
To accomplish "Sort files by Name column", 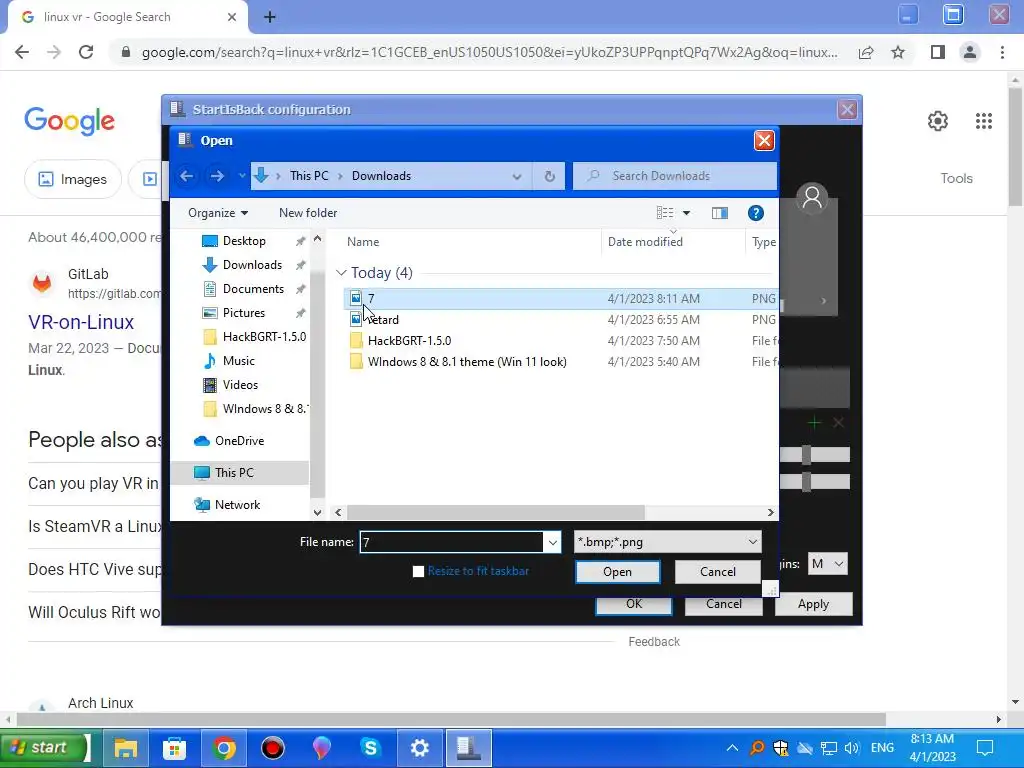I will (363, 242).
